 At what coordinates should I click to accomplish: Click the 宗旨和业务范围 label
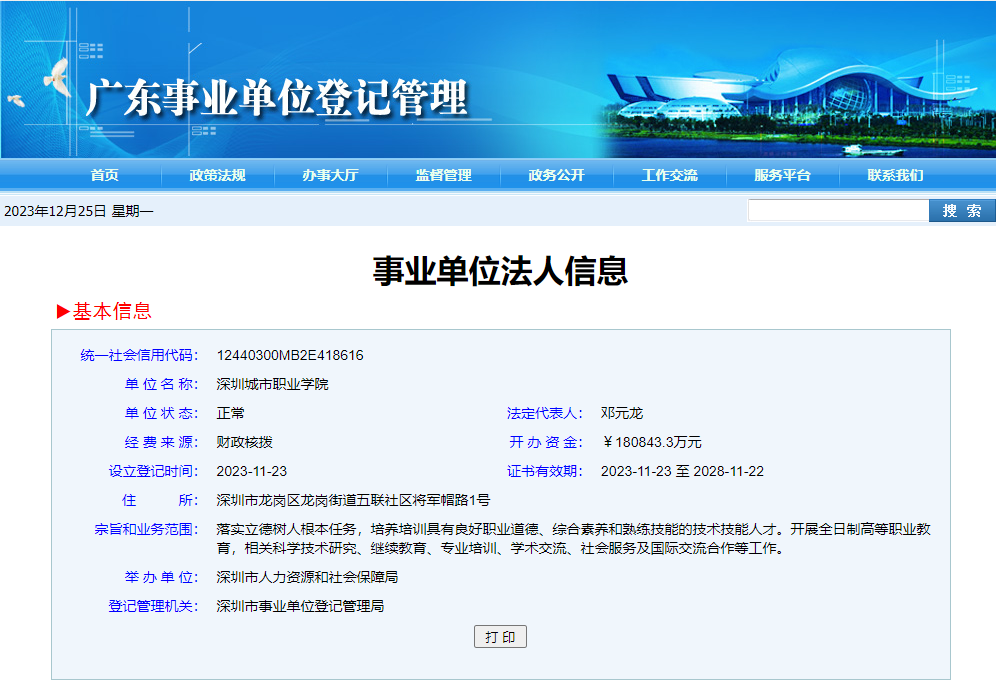coord(146,529)
